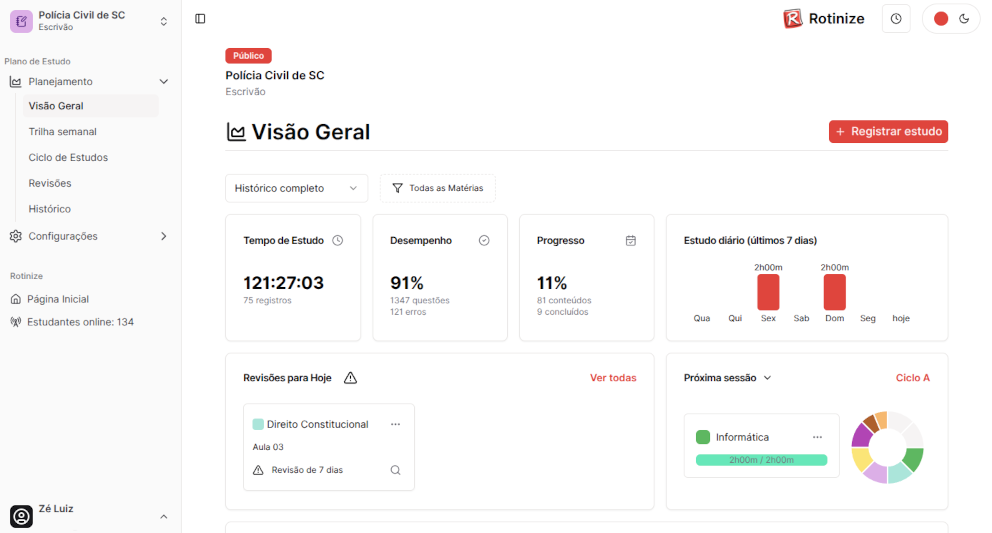Click the Desempenho check circle icon

pyautogui.click(x=484, y=241)
